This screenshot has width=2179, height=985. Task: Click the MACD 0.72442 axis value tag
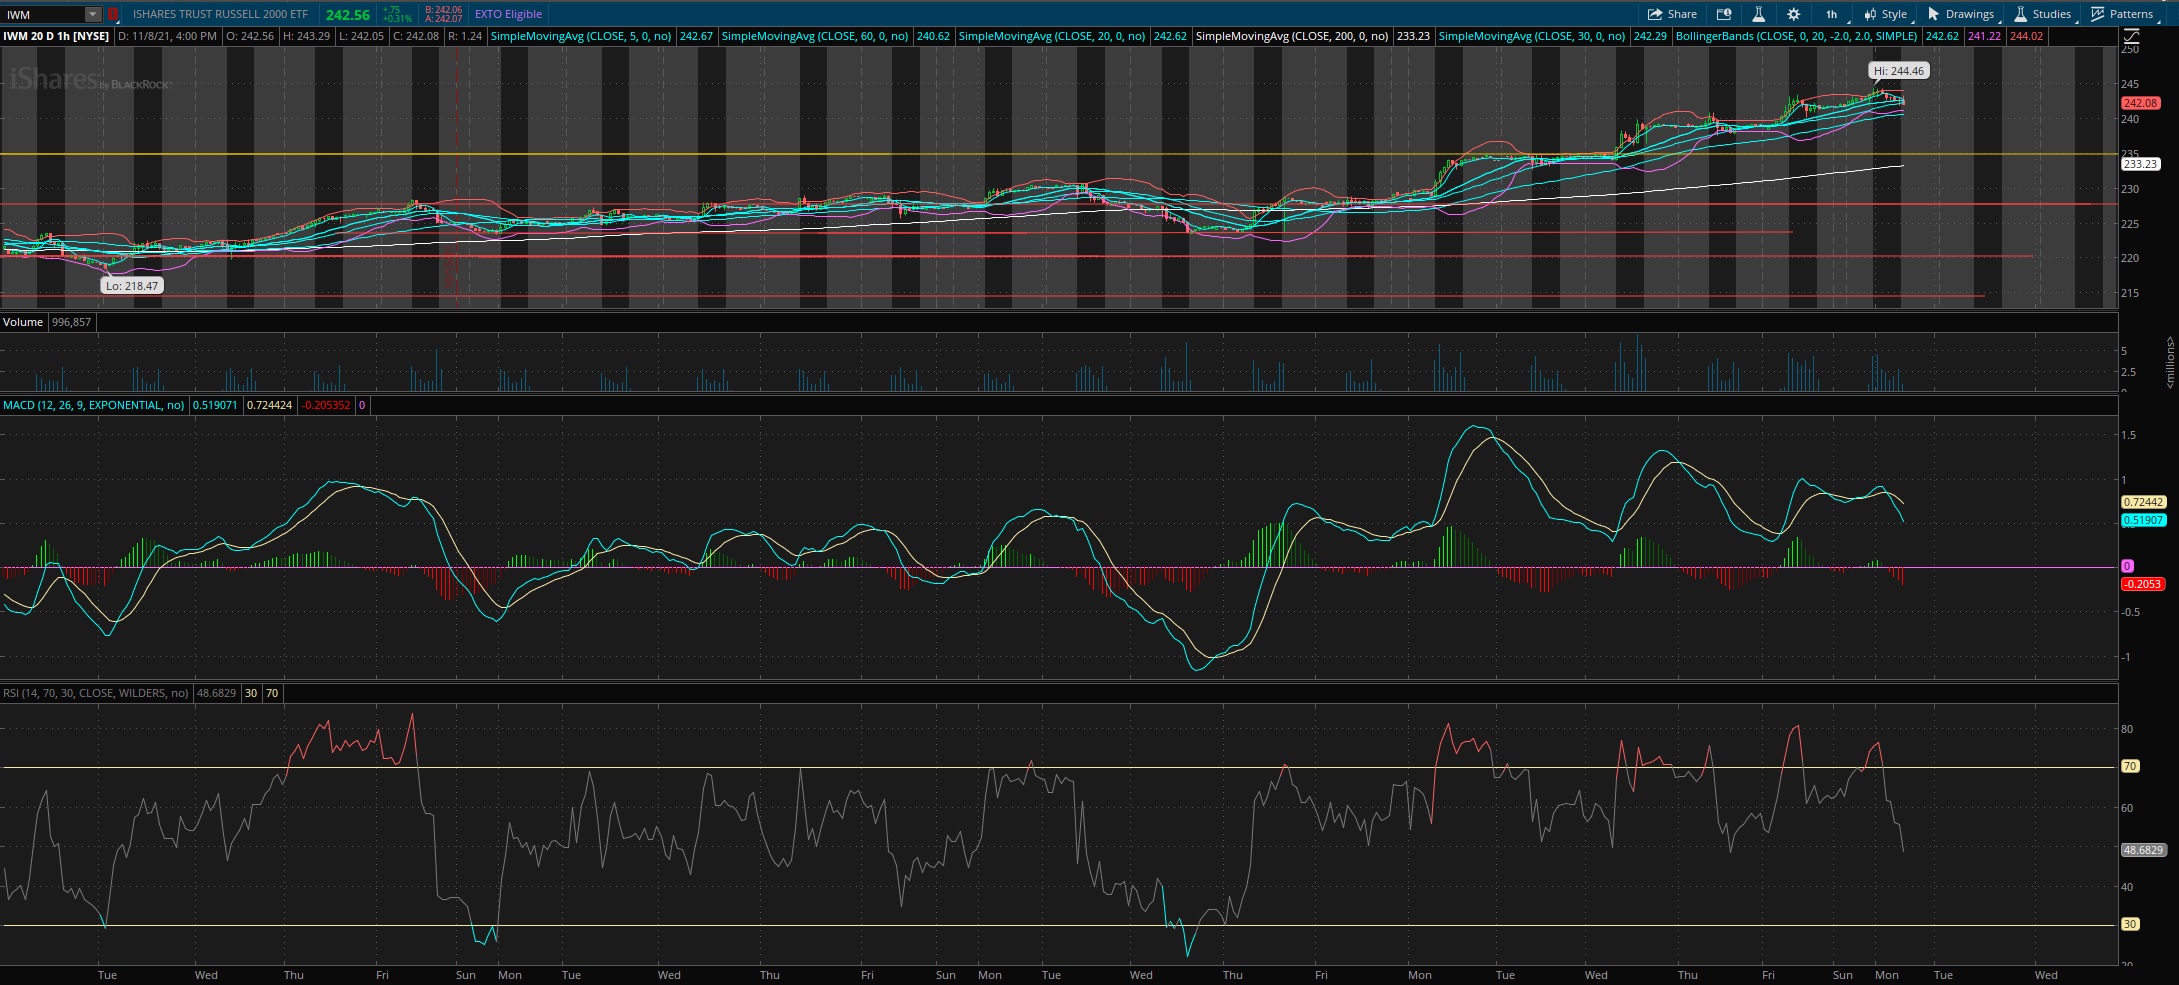tap(2143, 502)
